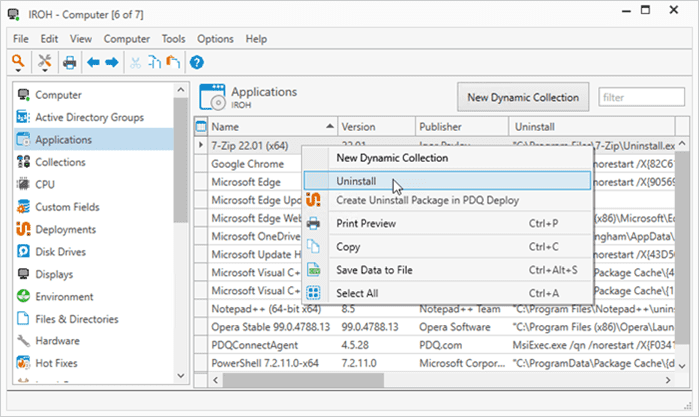Open the Options menu
699x417 pixels.
[215, 39]
